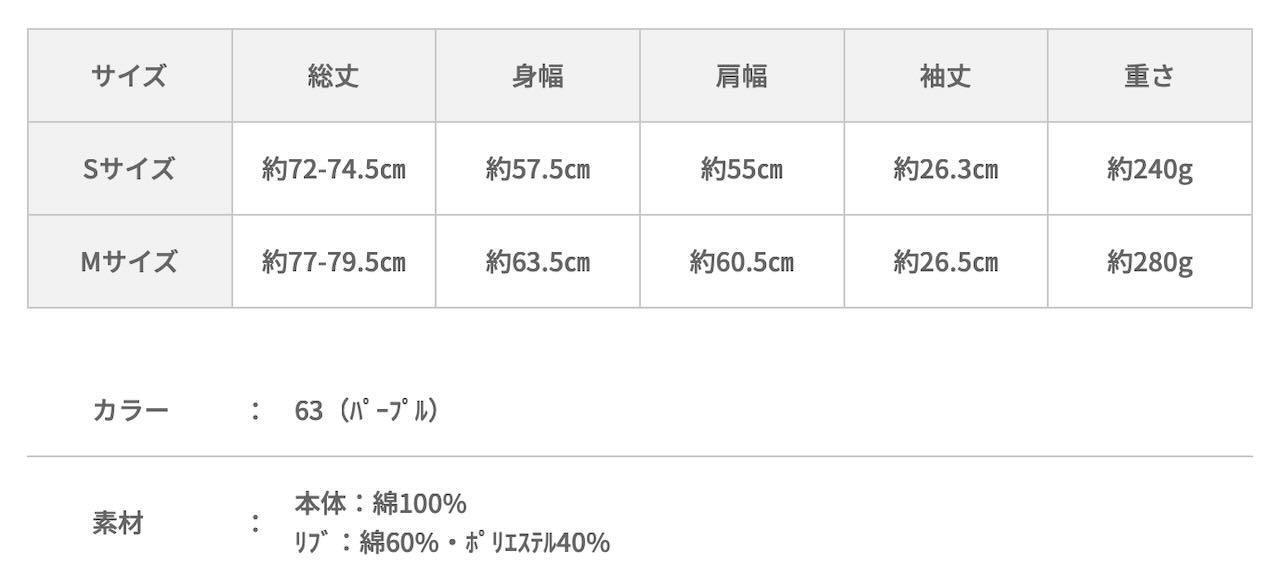Image resolution: width=1280 pixels, height=578 pixels.
Task: Click the Sサイズ row label
Action: [130, 169]
